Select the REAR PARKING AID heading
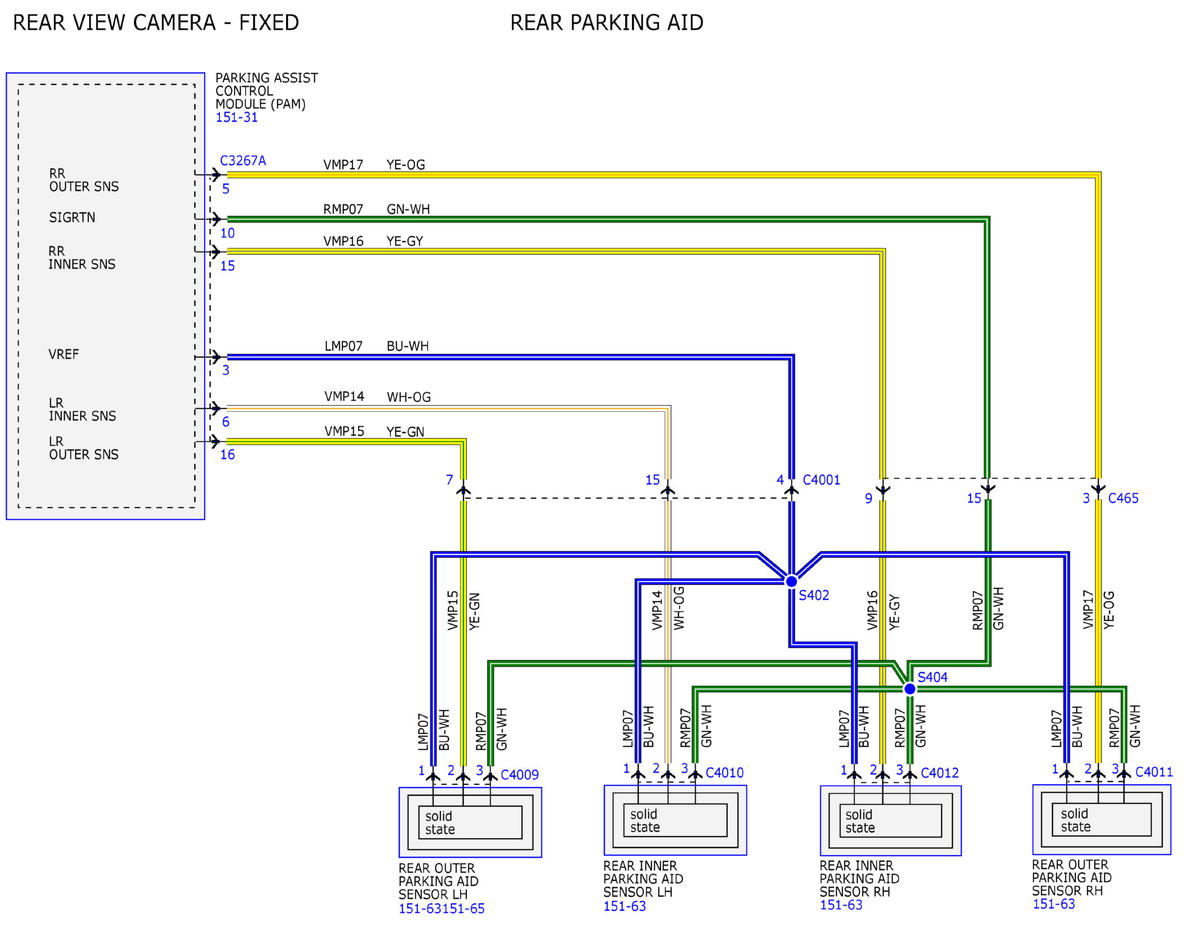Viewport: 1200px width, 927px height. (x=607, y=22)
